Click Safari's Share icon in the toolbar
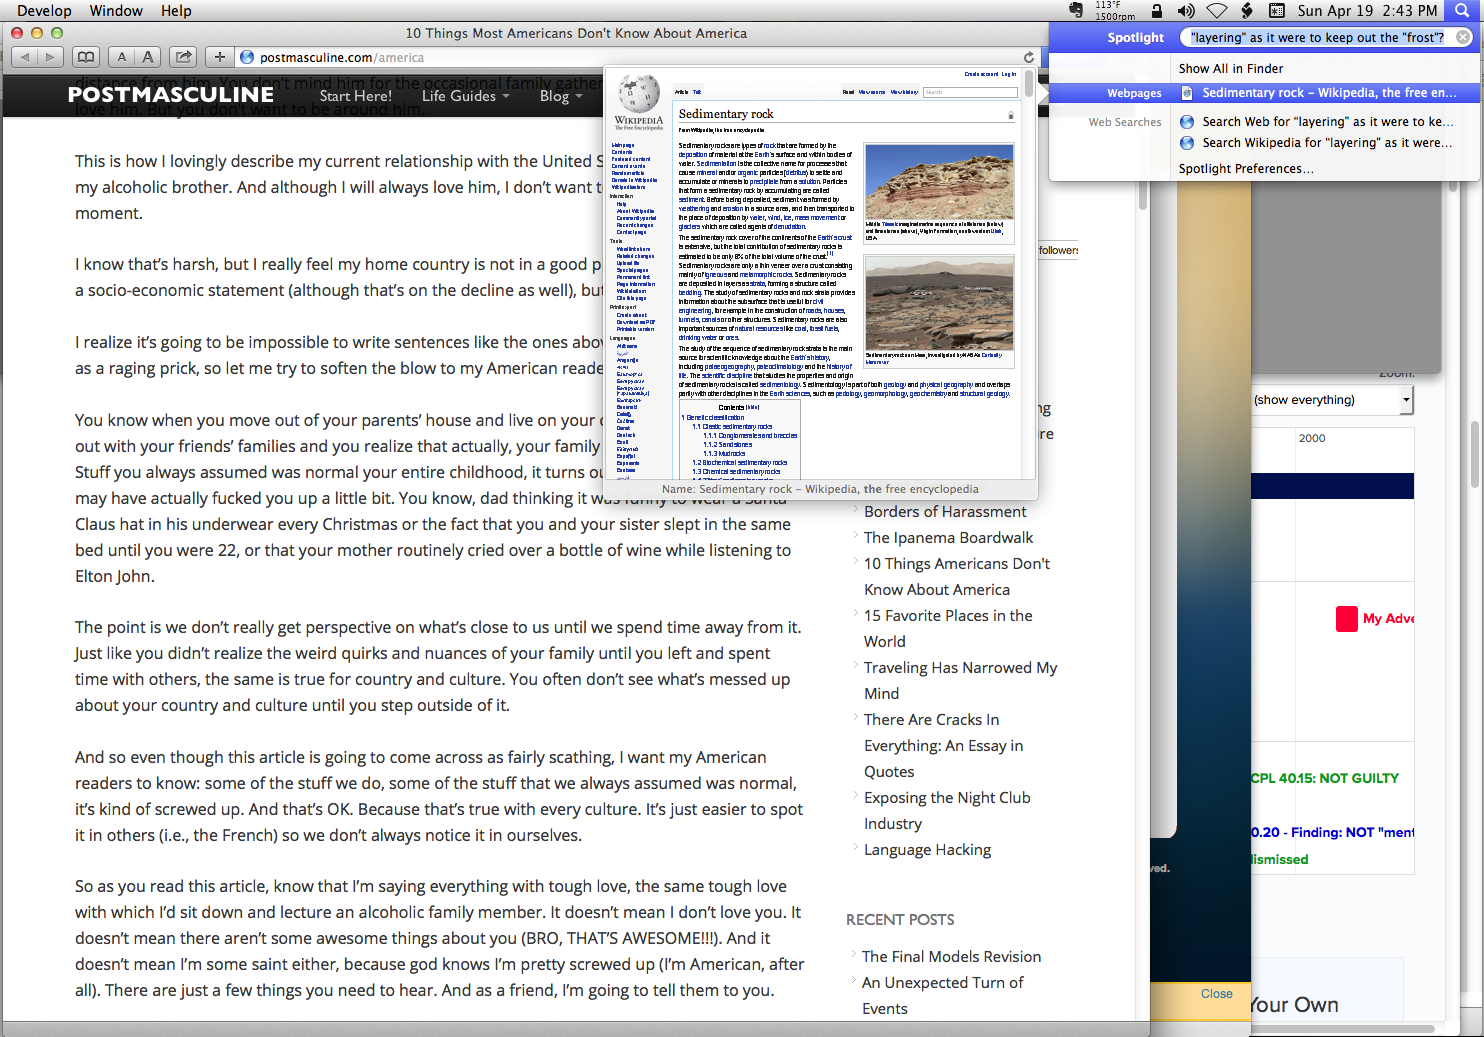The width and height of the screenshot is (1484, 1037). (183, 57)
